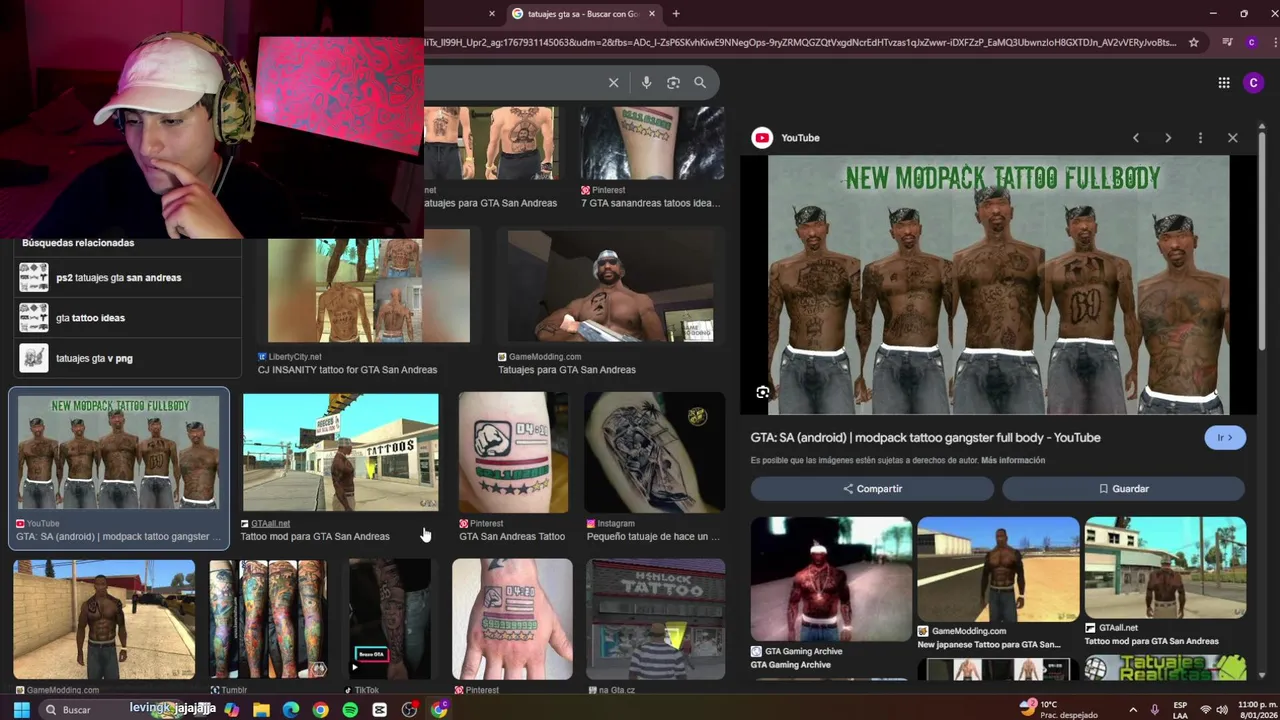Open the GameModding.com street scene thumbnail at bottom left

[104, 619]
